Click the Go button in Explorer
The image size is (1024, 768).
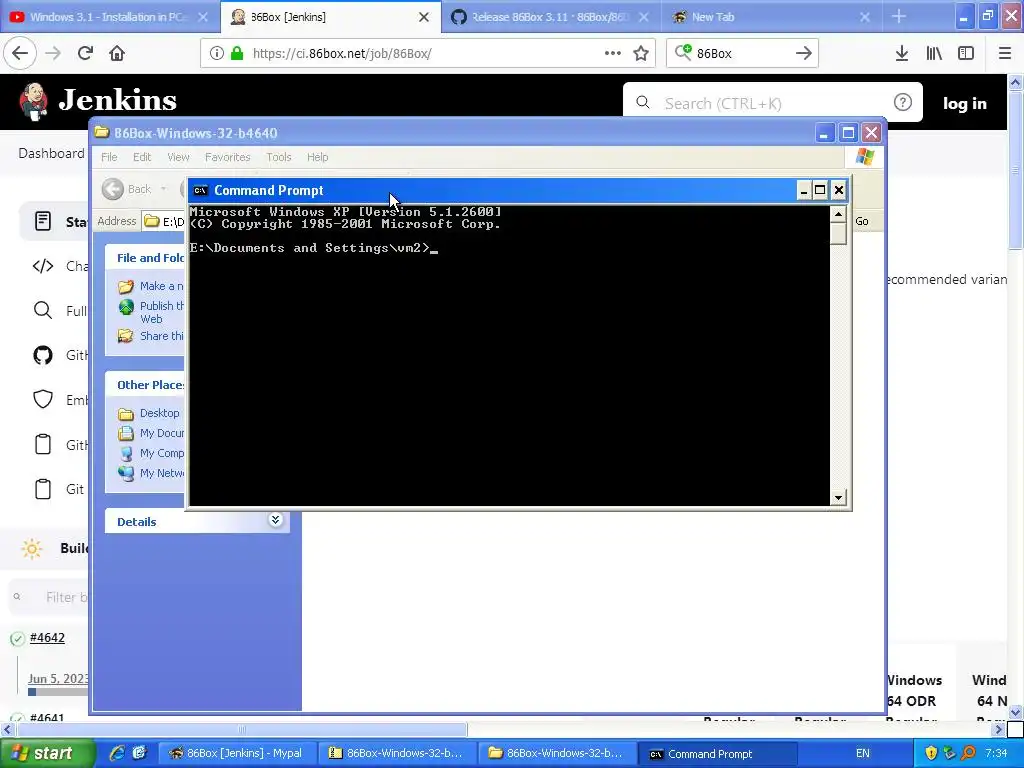click(861, 221)
